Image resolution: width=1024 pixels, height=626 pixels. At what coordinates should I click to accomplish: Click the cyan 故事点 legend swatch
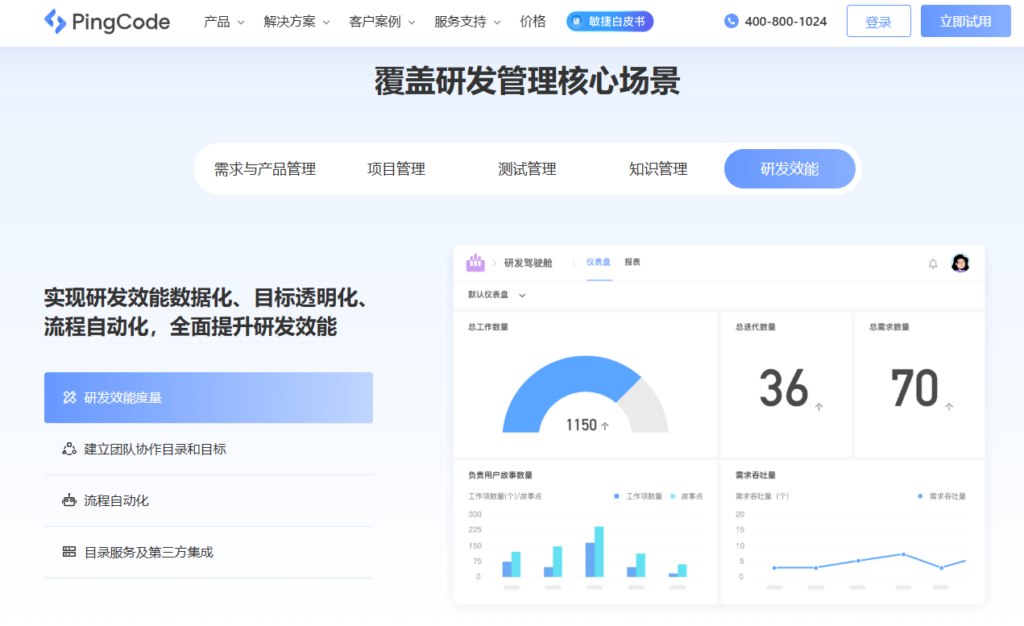(673, 496)
